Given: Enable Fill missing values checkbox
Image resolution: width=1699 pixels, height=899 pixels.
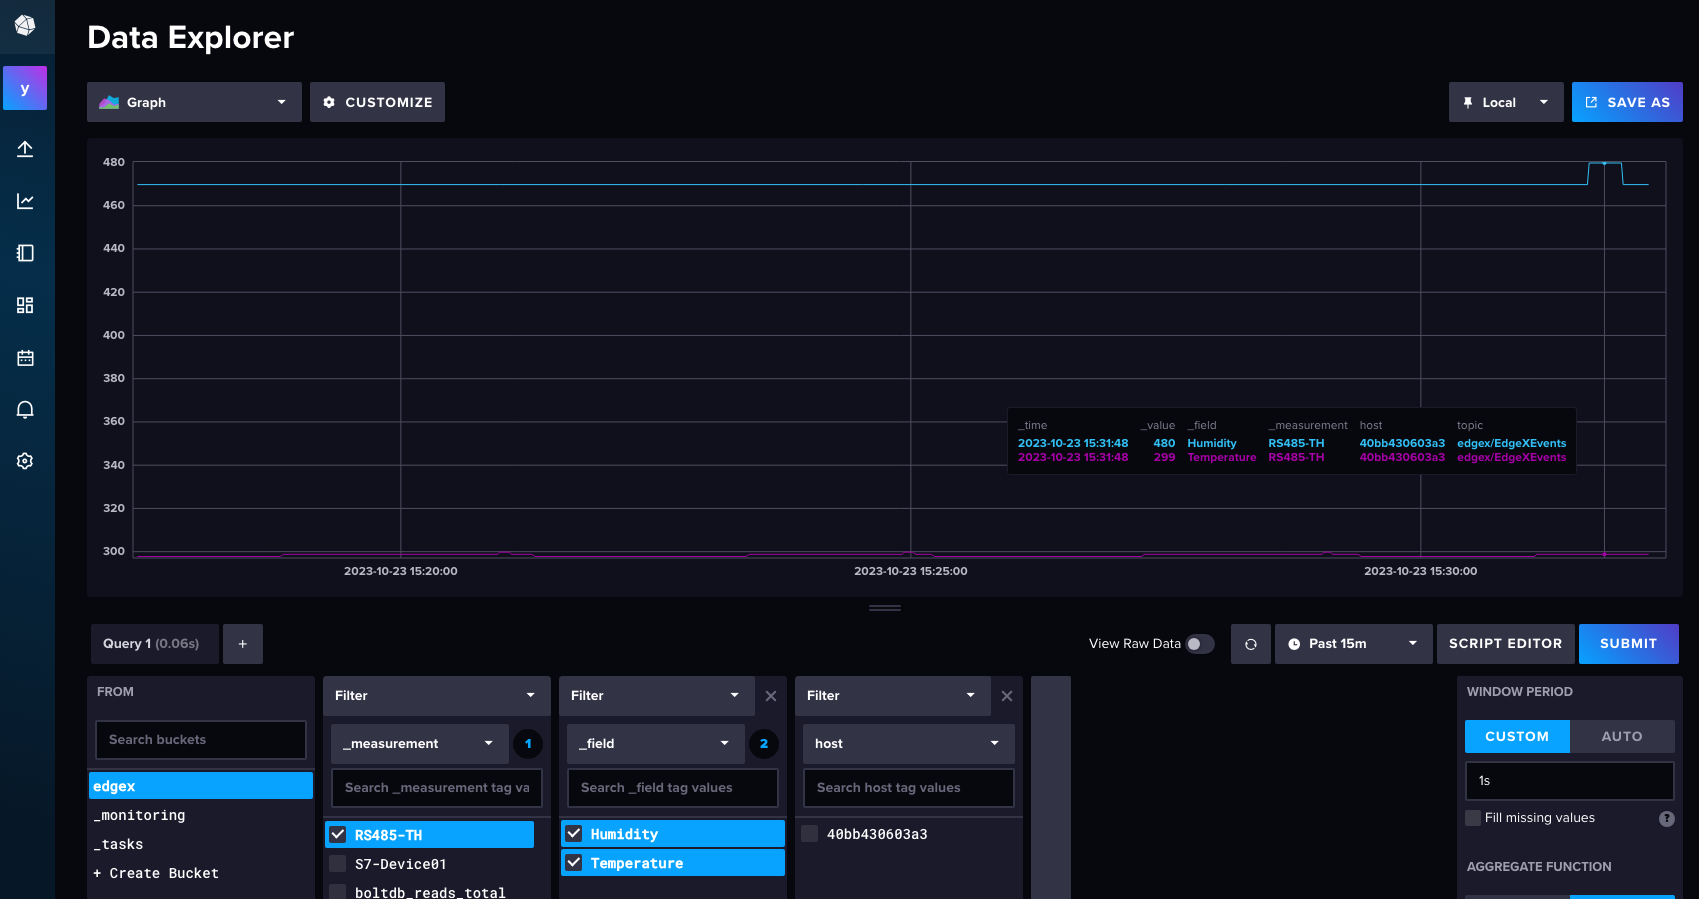Looking at the screenshot, I should coord(1473,818).
